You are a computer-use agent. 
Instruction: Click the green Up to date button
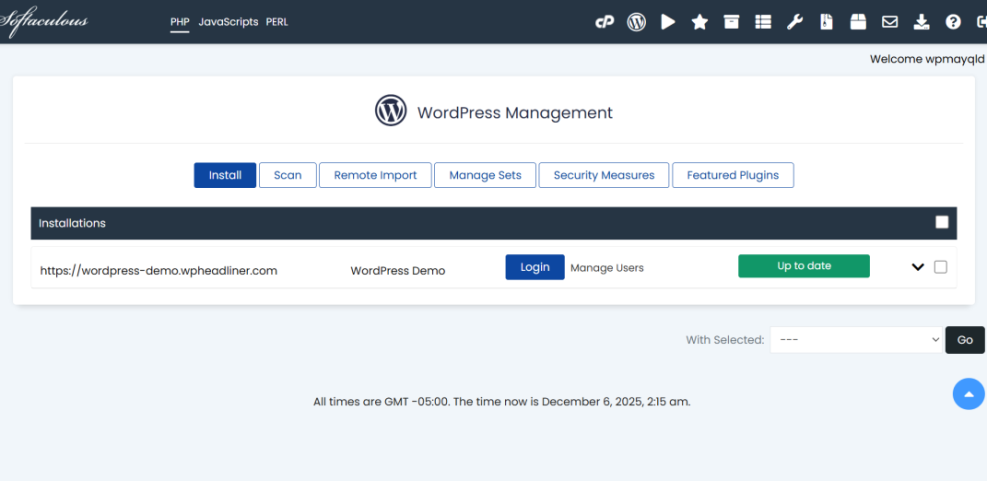tap(804, 266)
